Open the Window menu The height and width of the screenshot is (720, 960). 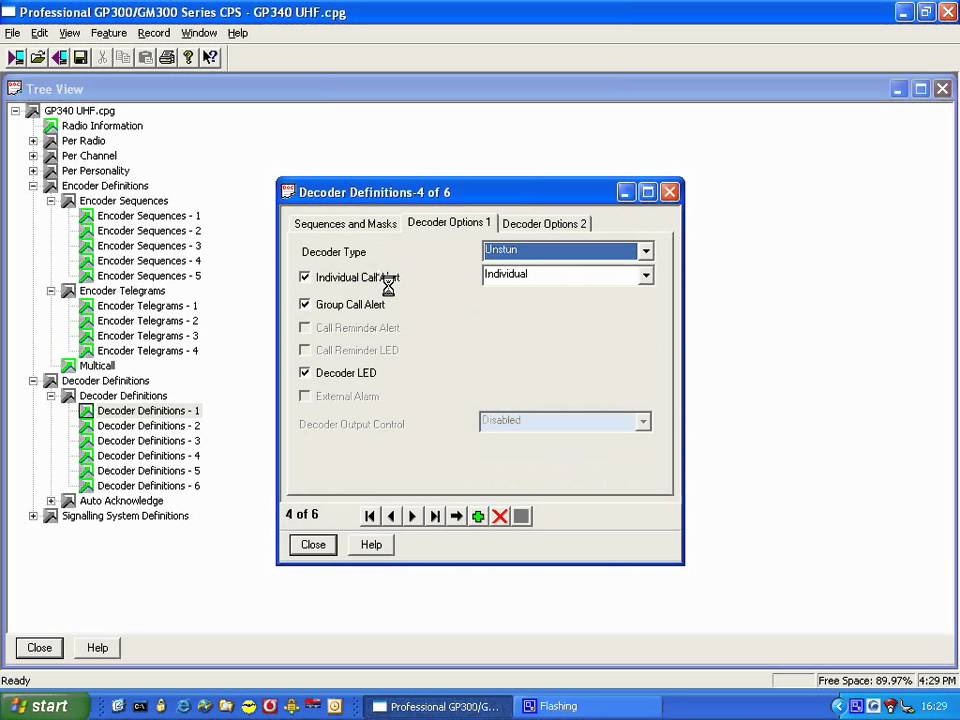pyautogui.click(x=198, y=33)
